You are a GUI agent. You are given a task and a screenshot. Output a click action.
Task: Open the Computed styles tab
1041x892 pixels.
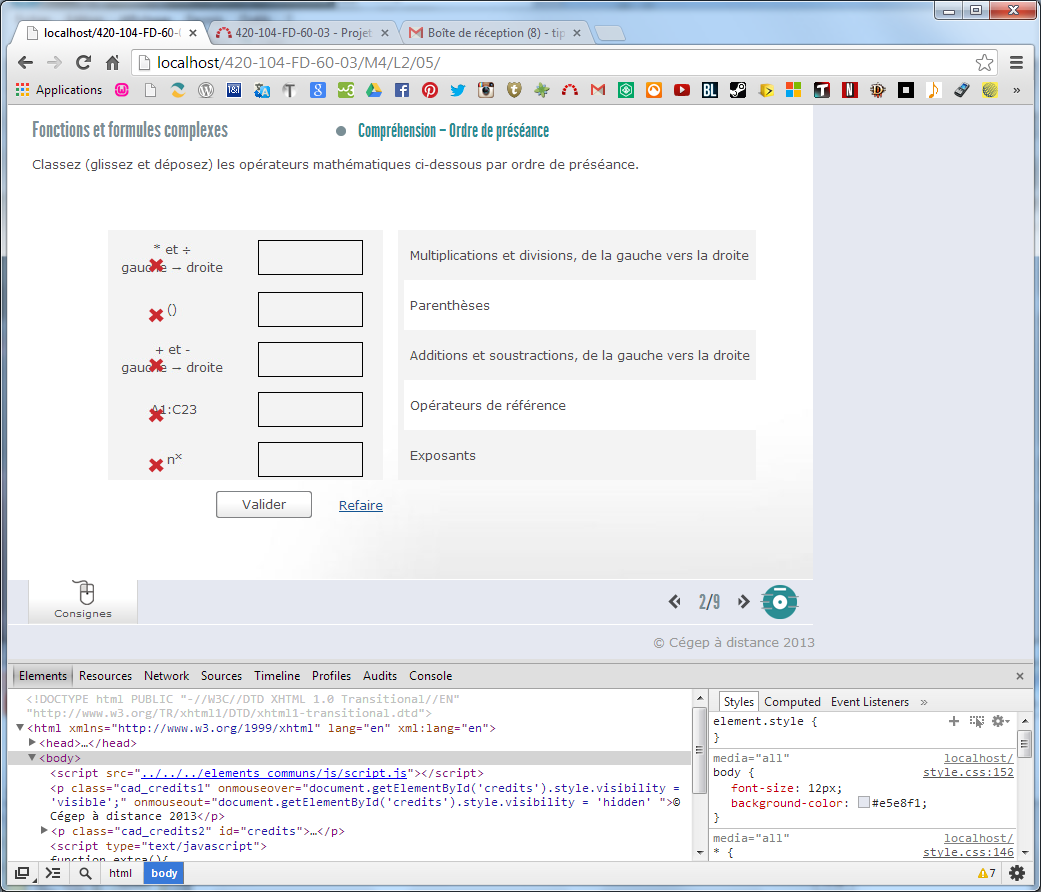(x=792, y=702)
